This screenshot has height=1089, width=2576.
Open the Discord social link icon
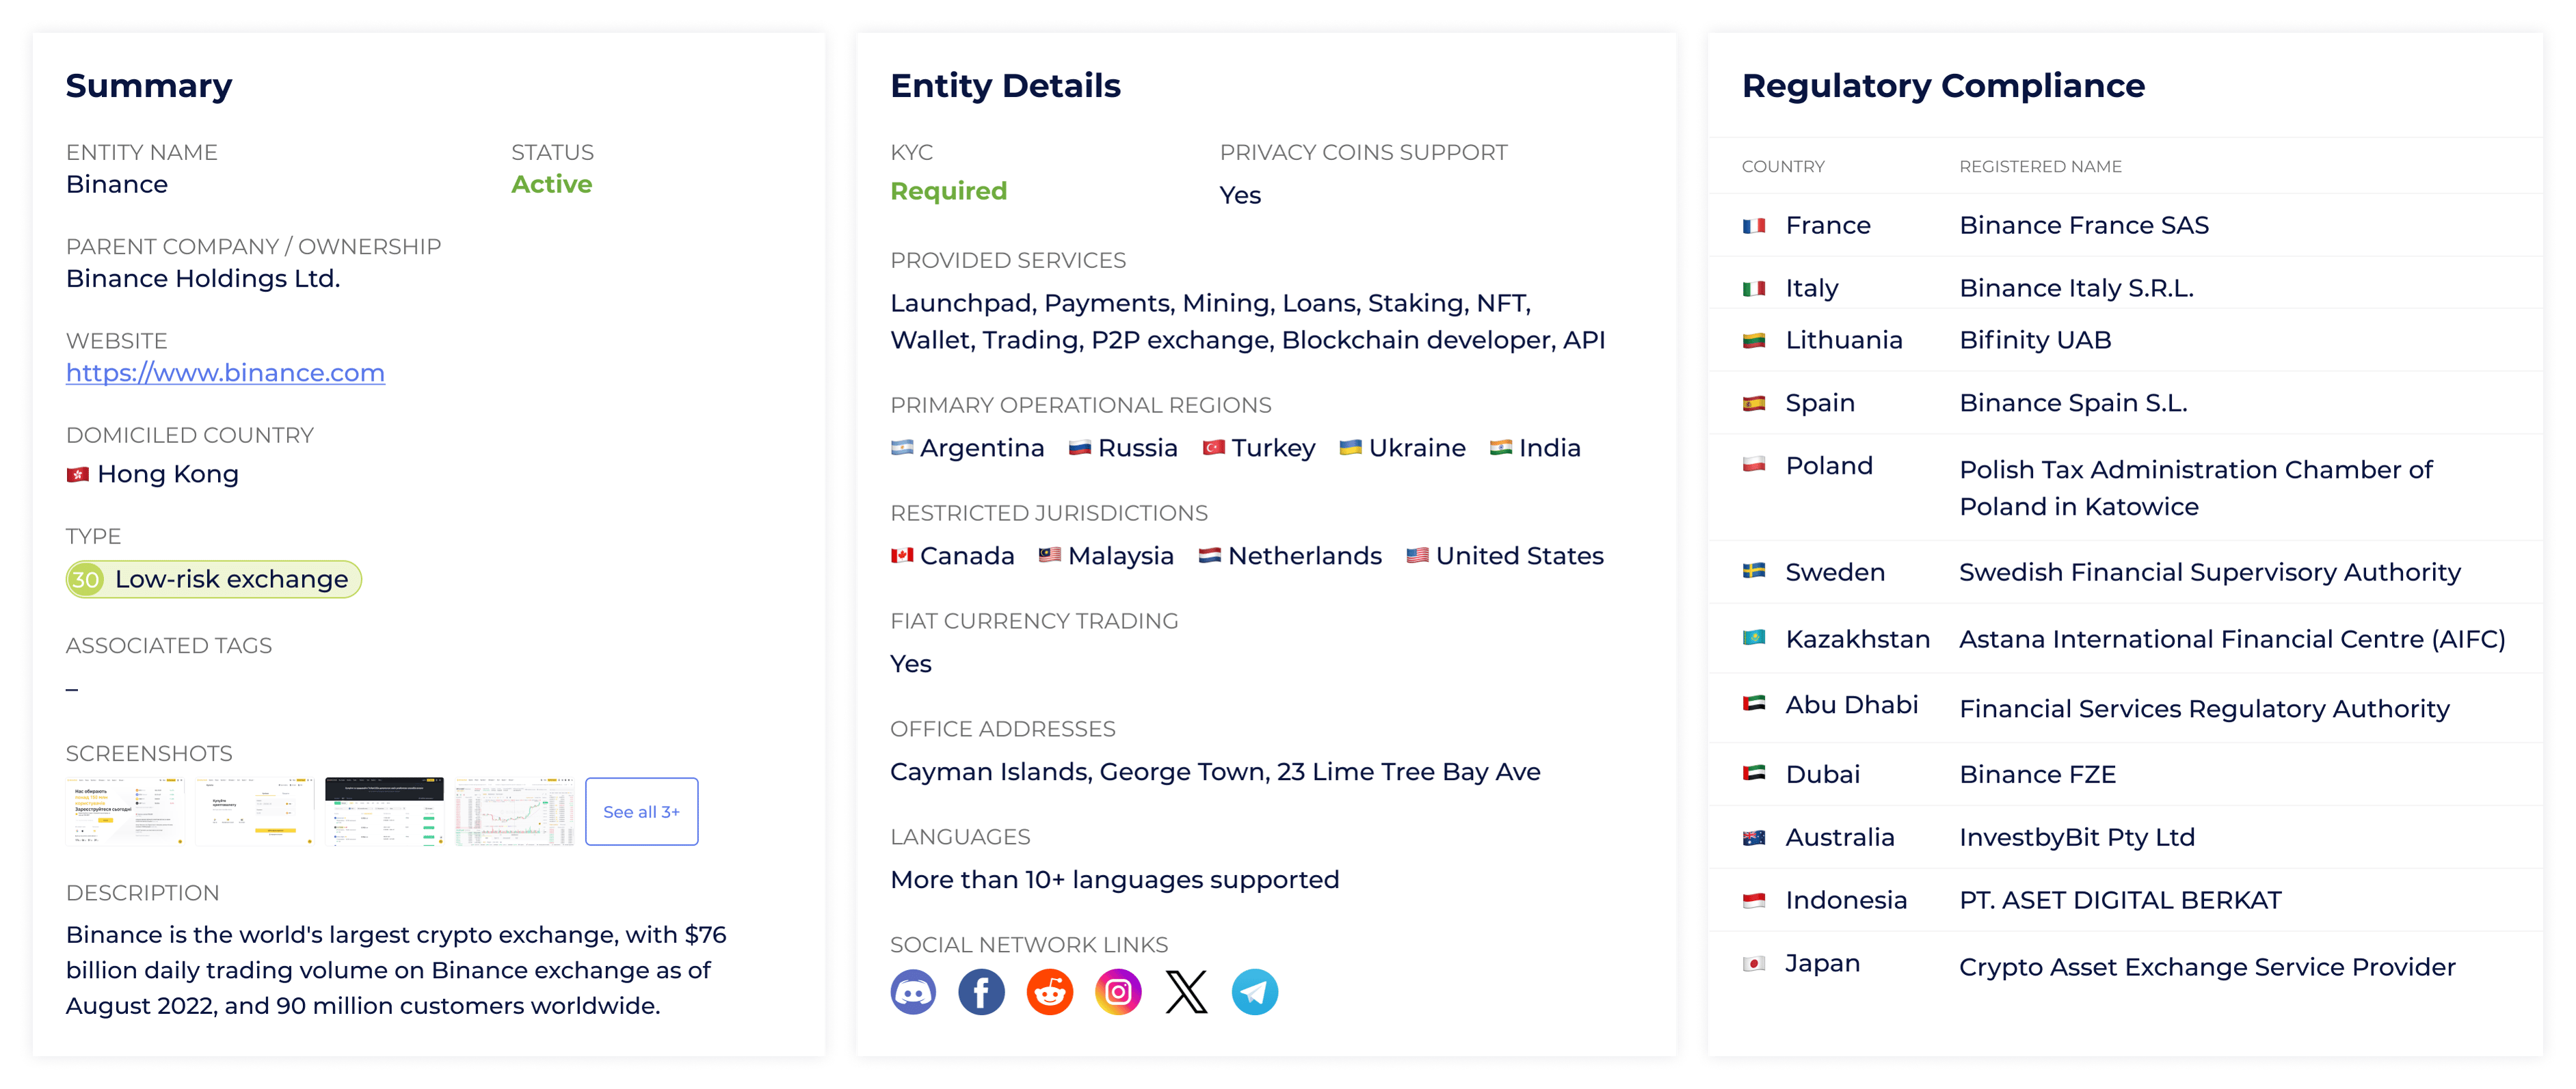[x=913, y=992]
